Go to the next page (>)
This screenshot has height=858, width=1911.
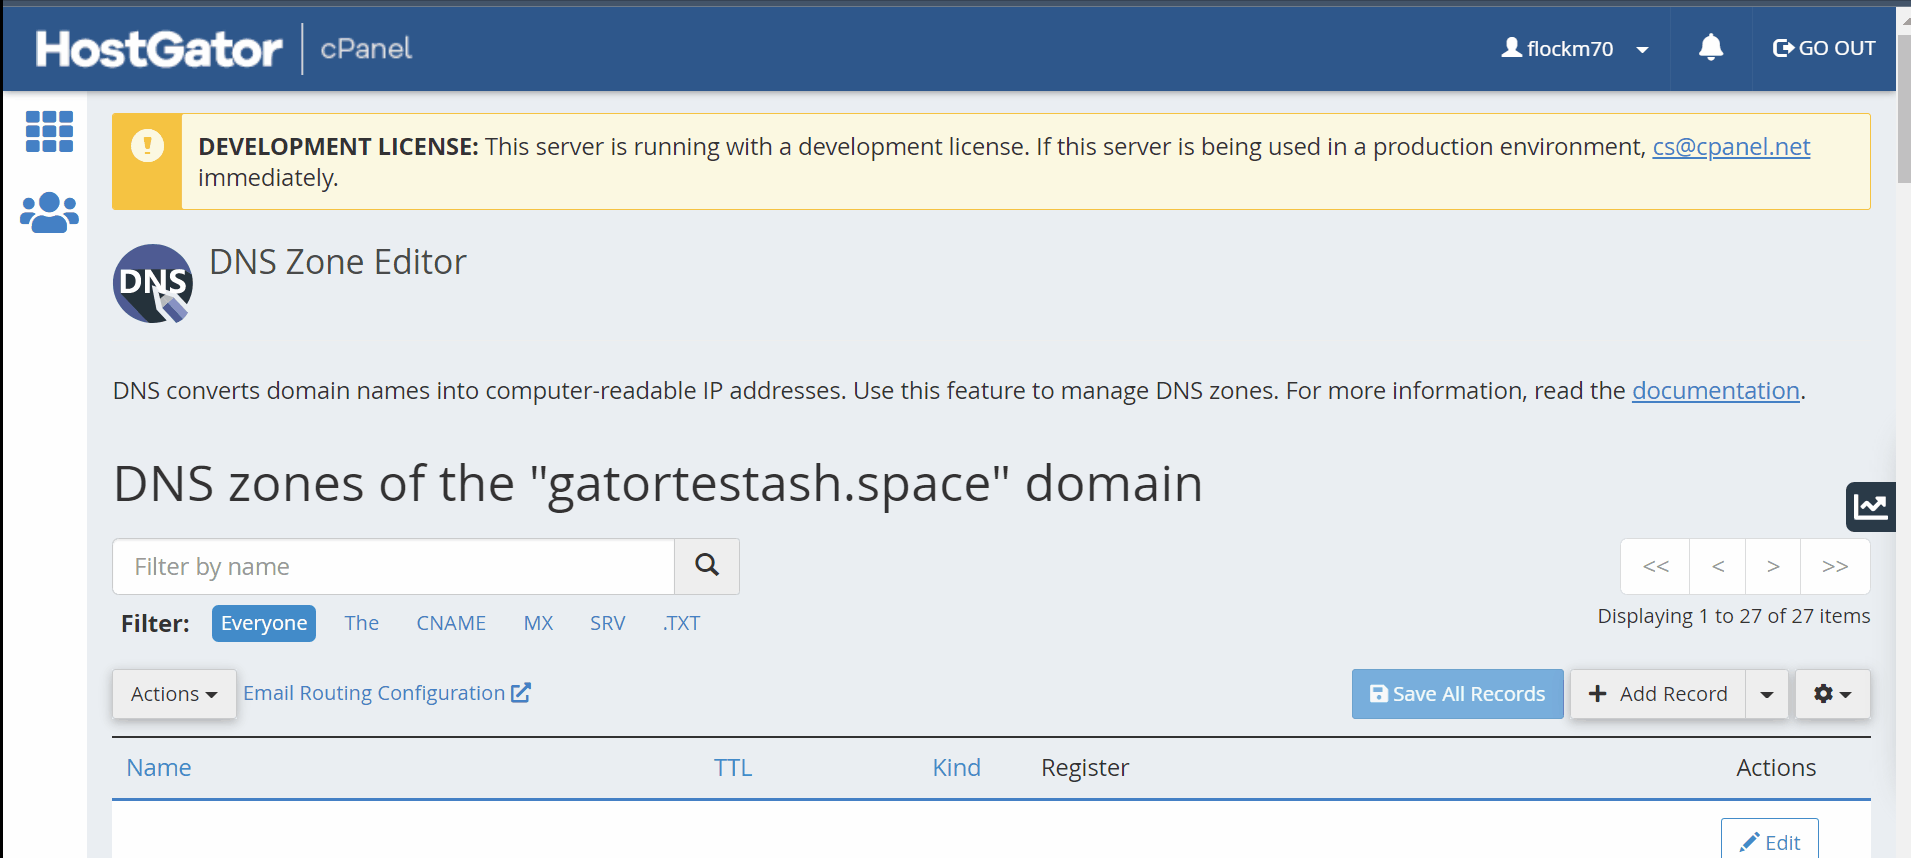pos(1773,567)
